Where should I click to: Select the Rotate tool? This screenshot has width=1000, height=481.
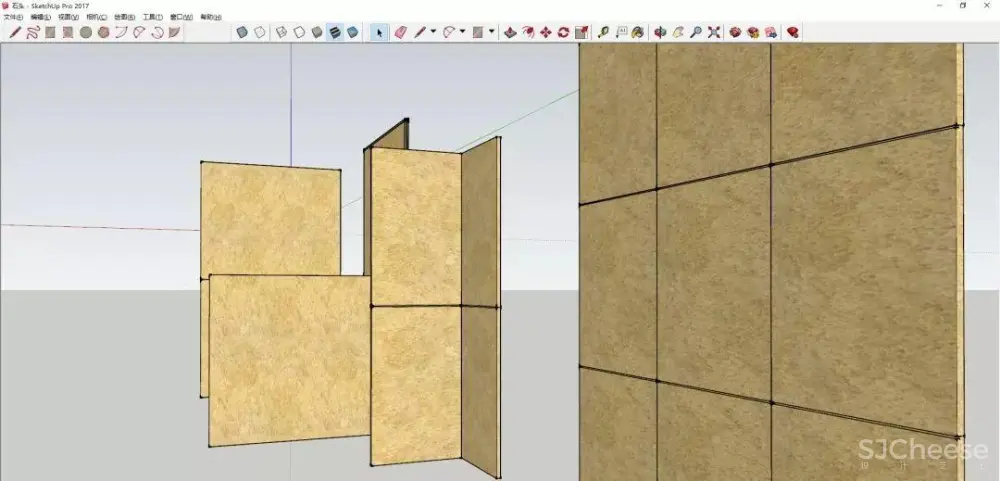click(563, 32)
